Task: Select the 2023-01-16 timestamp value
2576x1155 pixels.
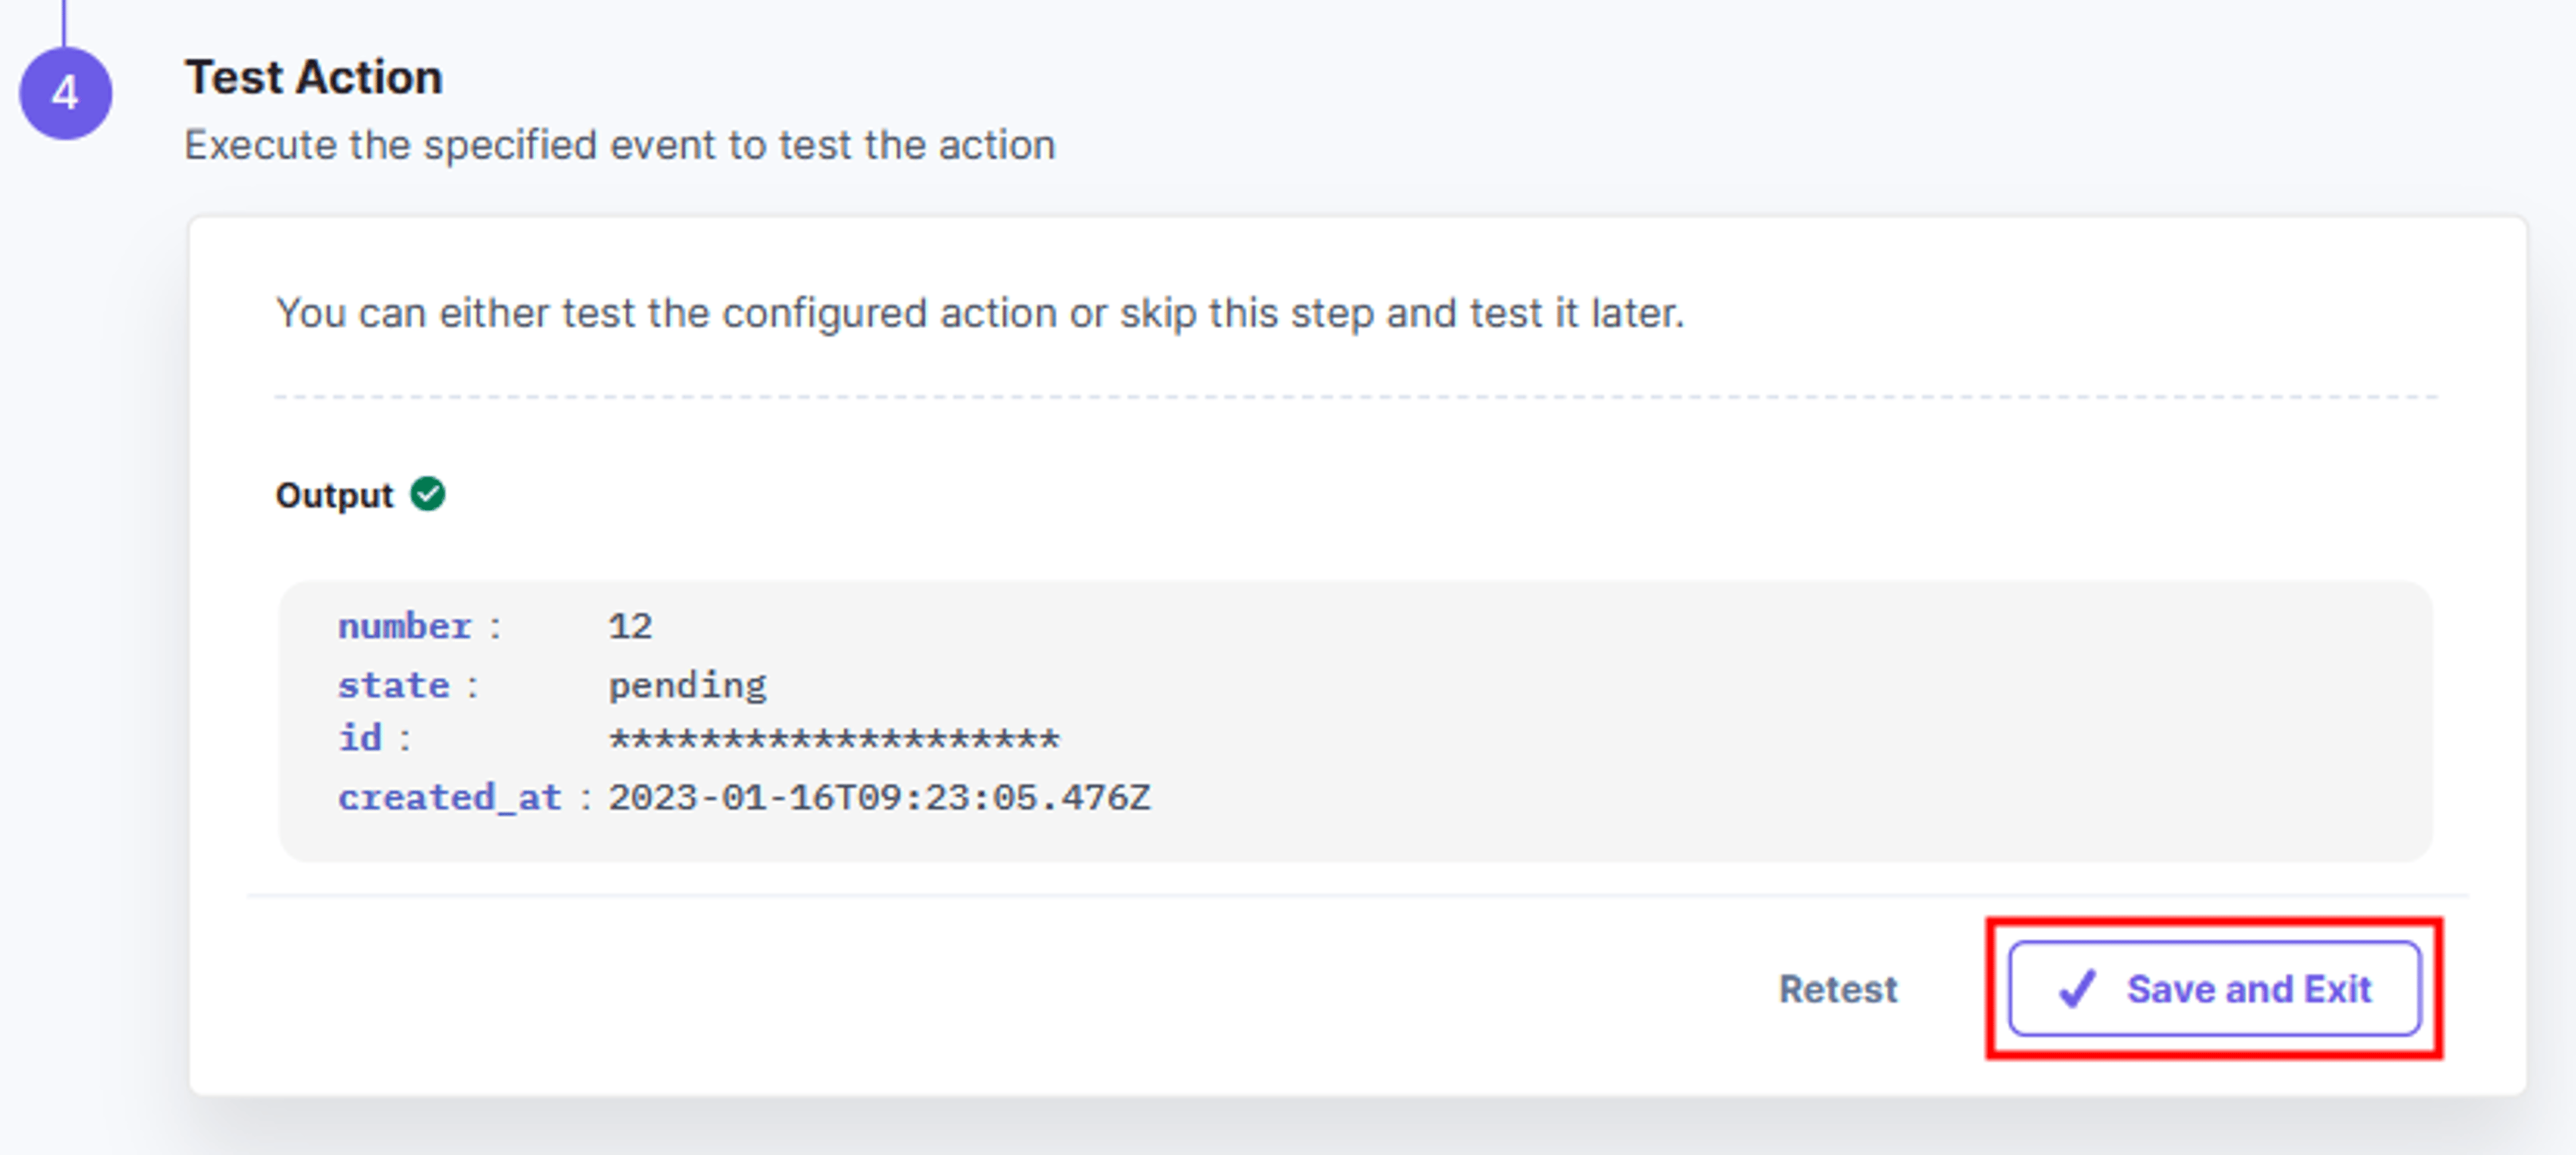Action: (x=880, y=797)
